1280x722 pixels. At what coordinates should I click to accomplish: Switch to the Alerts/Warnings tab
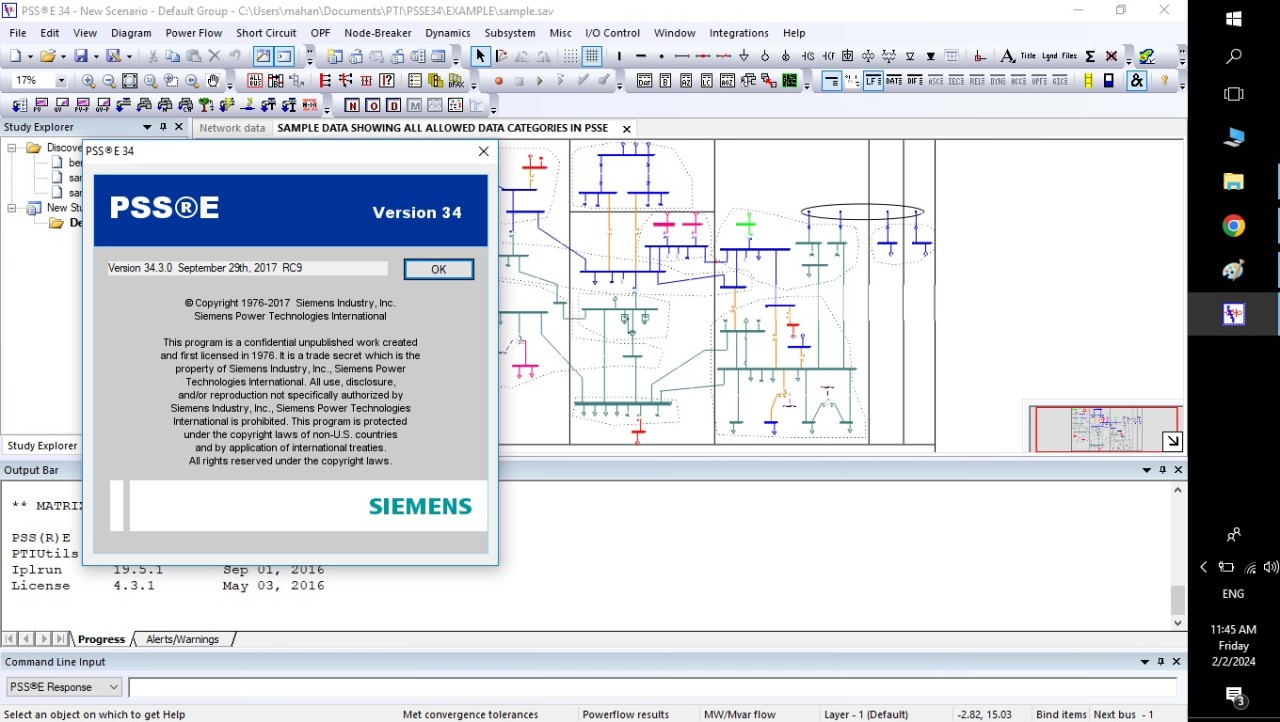click(x=182, y=639)
